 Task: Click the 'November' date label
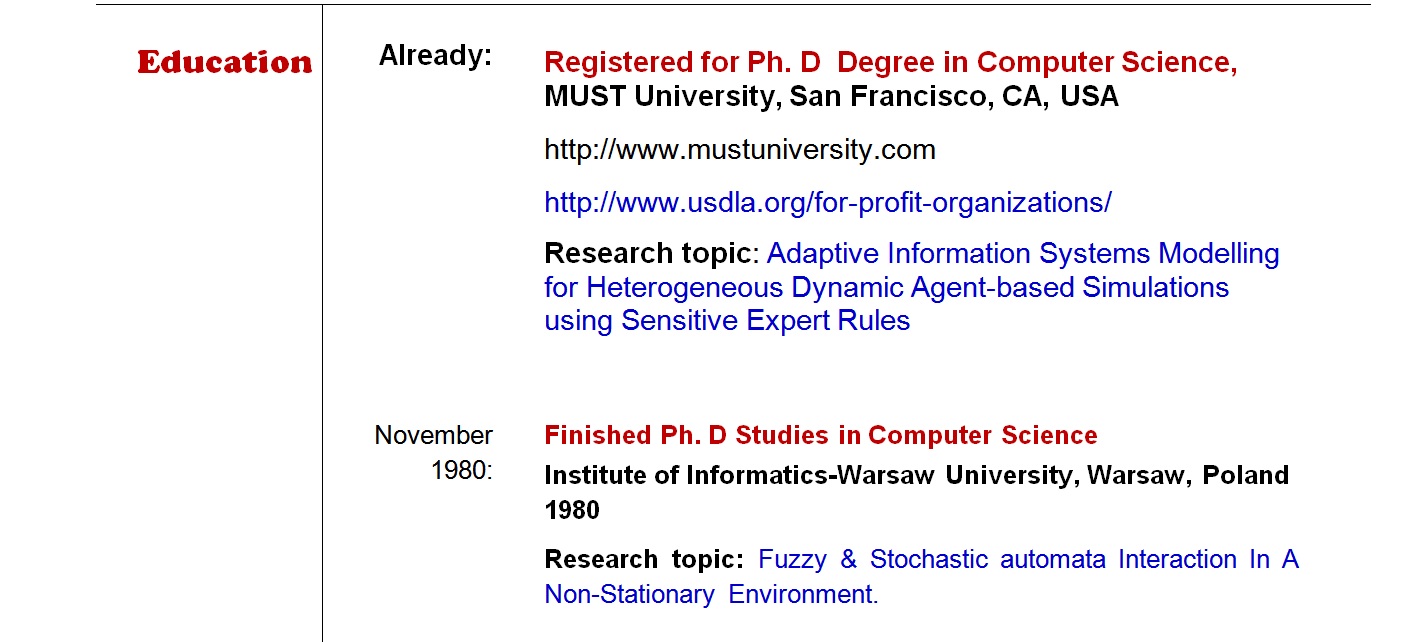[433, 436]
